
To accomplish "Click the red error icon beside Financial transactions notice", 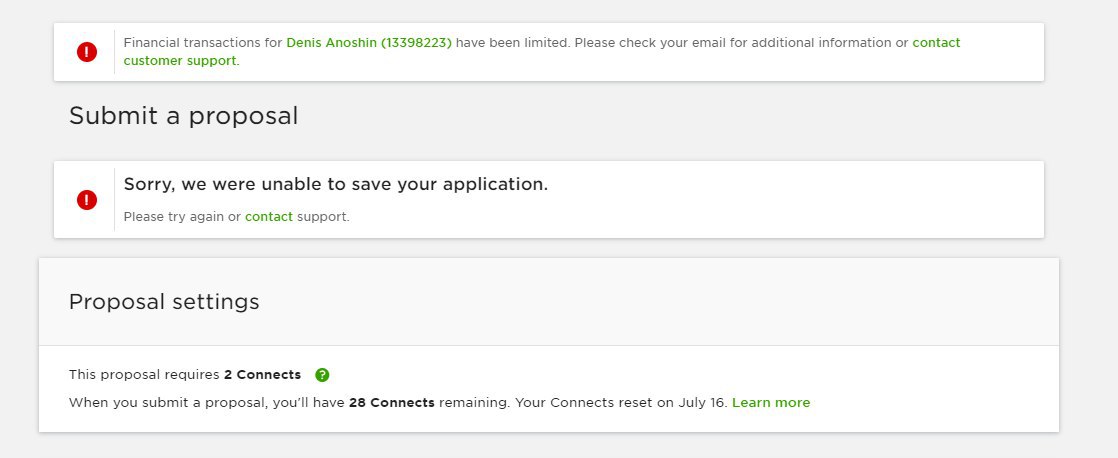I will coord(87,51).
